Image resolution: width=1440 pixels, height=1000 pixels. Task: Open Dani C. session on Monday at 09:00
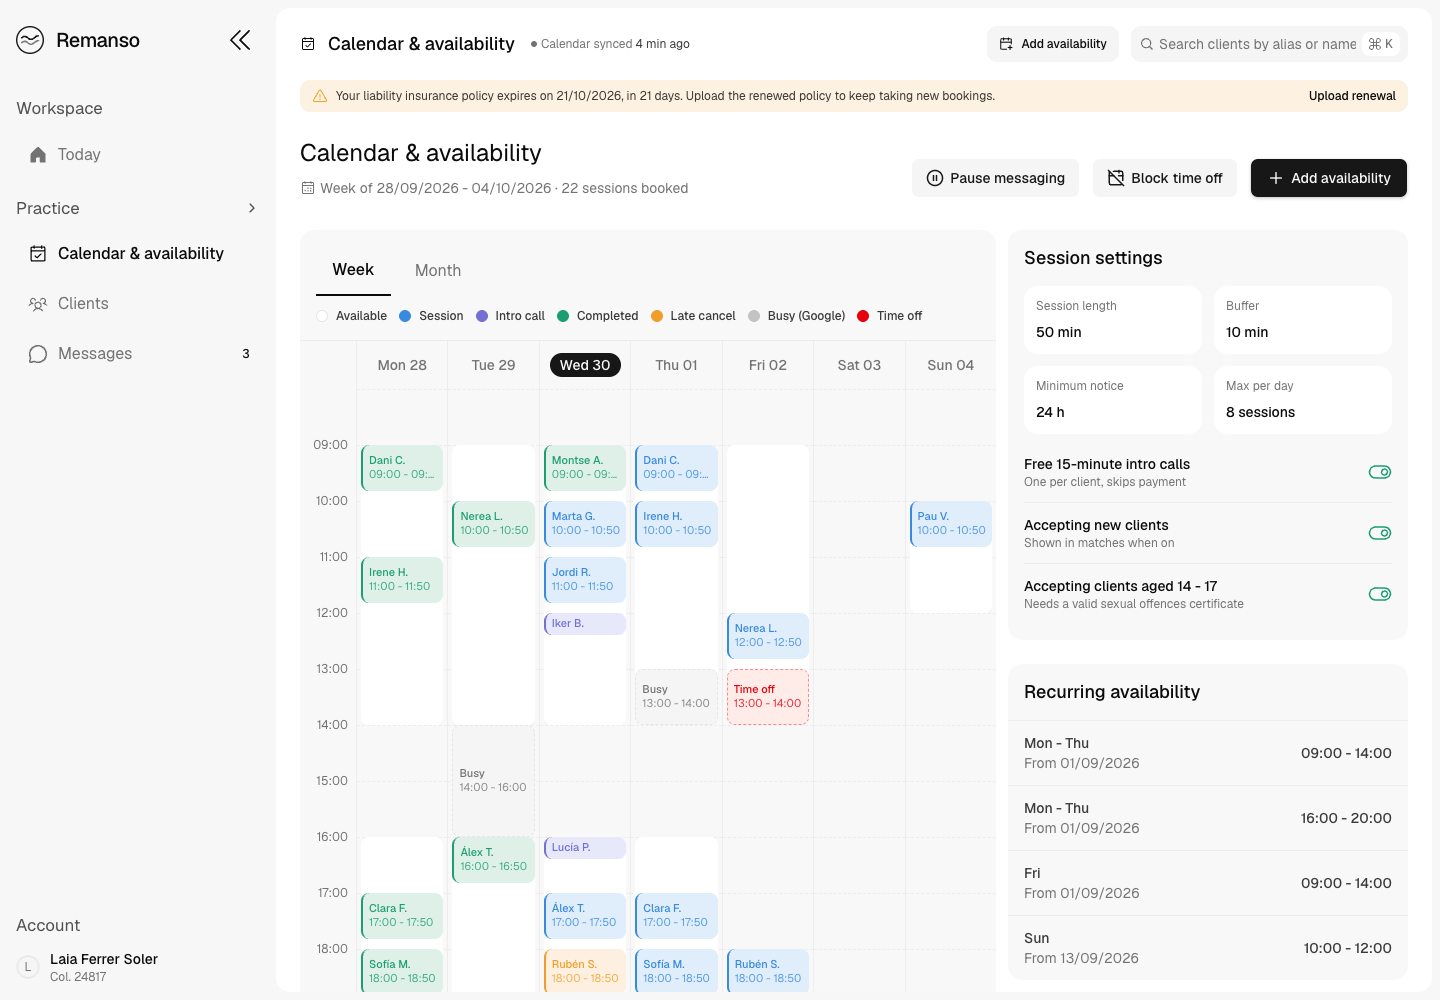(402, 468)
